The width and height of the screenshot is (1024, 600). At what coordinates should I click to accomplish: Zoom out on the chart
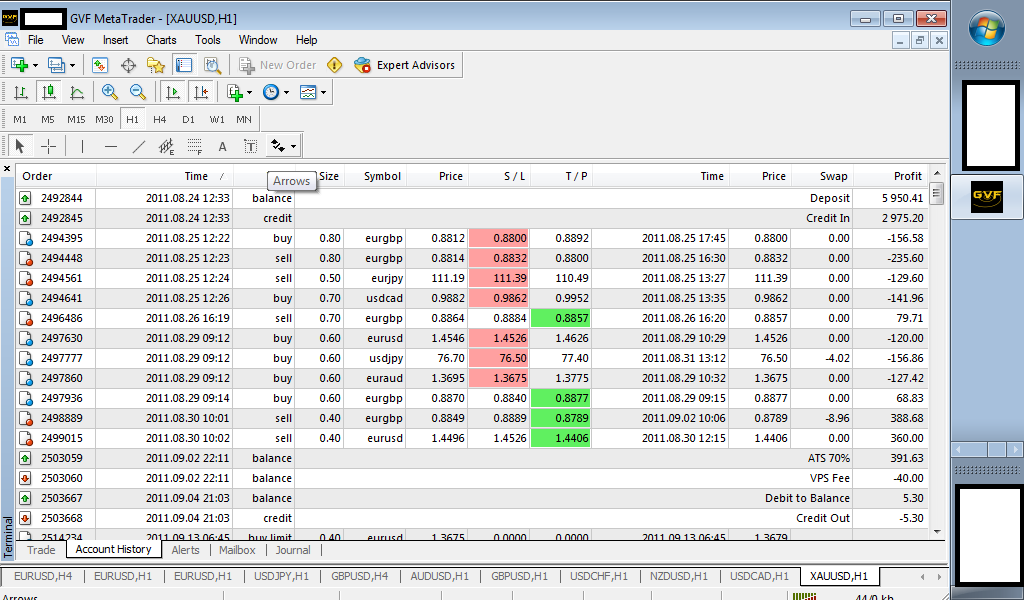coord(138,93)
